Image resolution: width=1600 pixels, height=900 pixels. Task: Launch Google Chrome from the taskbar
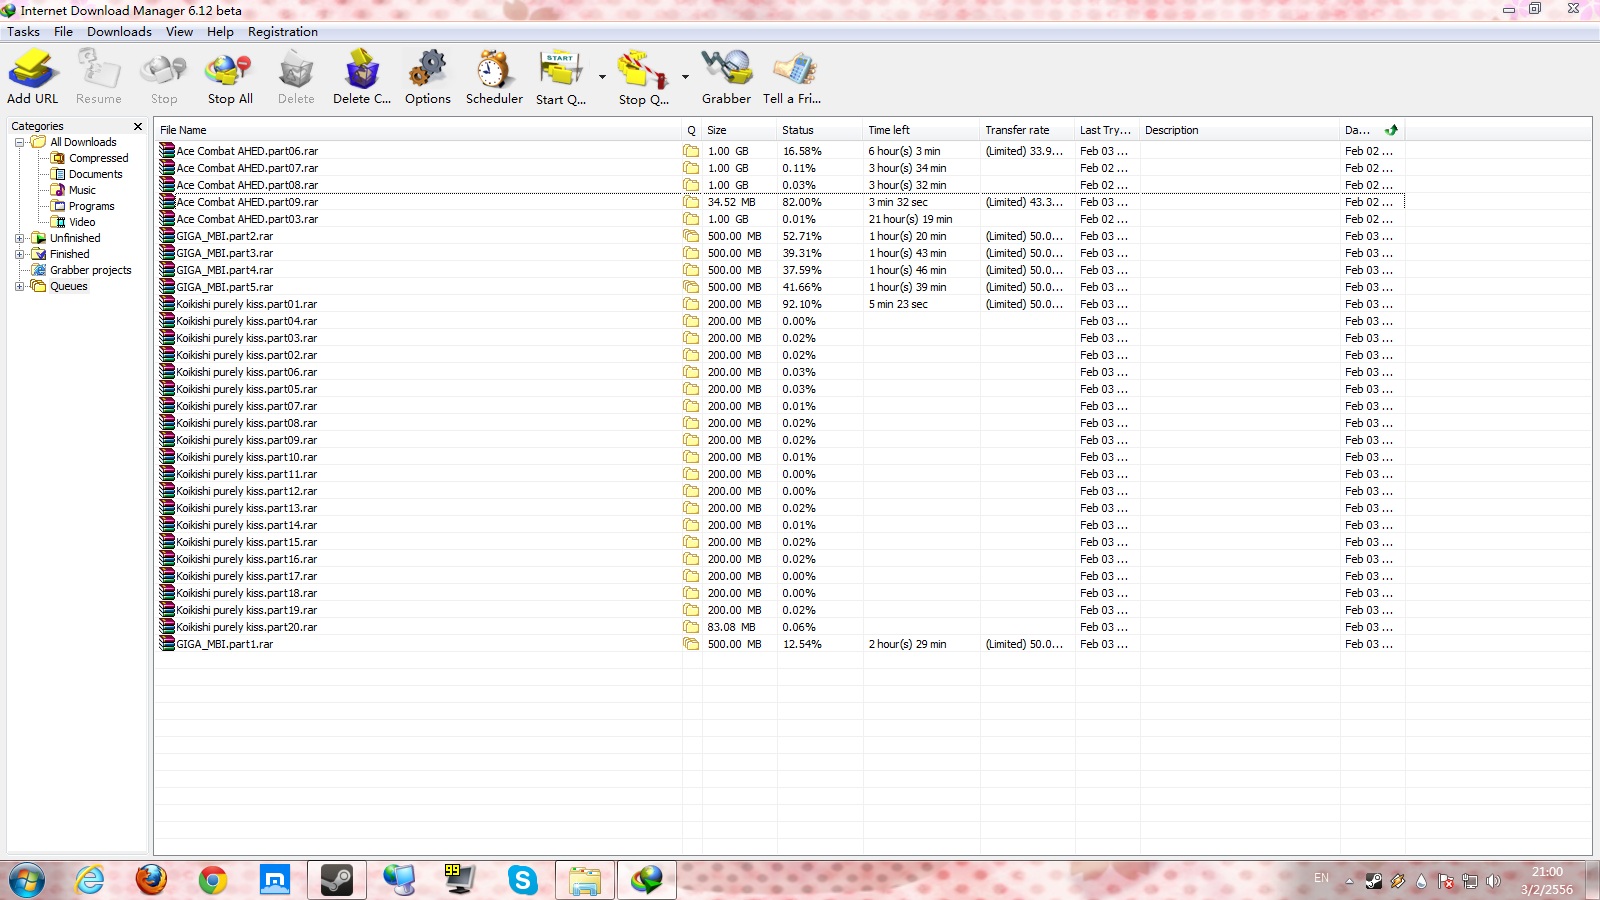pos(212,880)
